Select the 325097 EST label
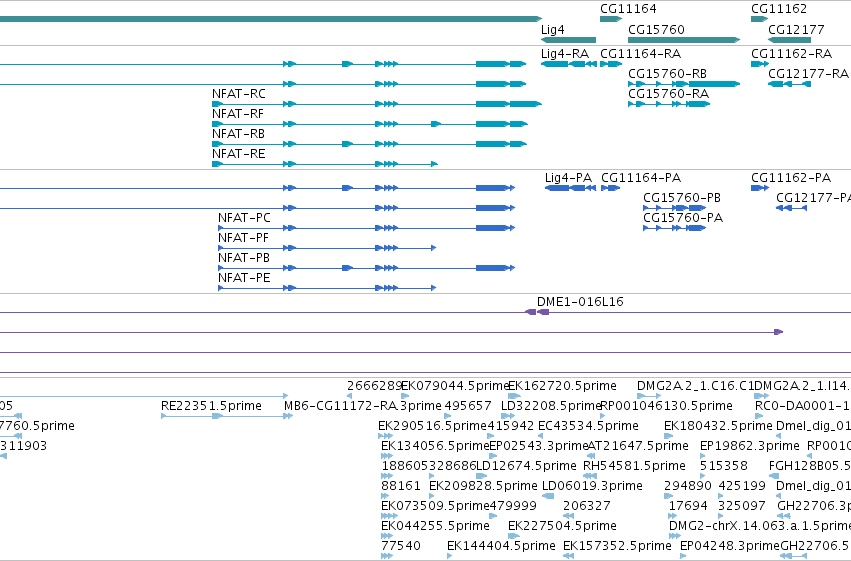 tap(741, 506)
